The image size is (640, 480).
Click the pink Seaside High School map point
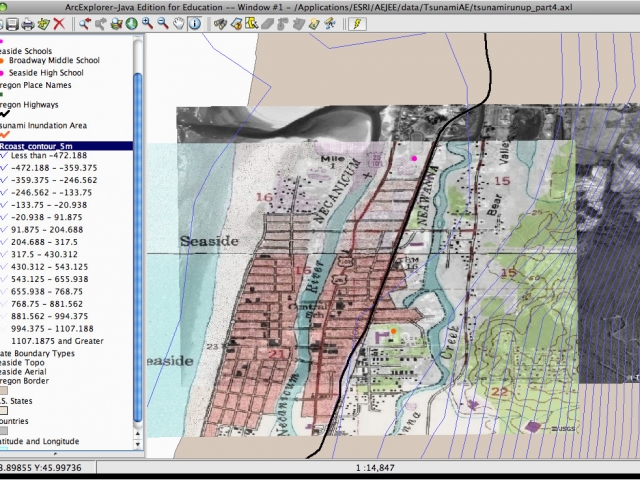414,158
